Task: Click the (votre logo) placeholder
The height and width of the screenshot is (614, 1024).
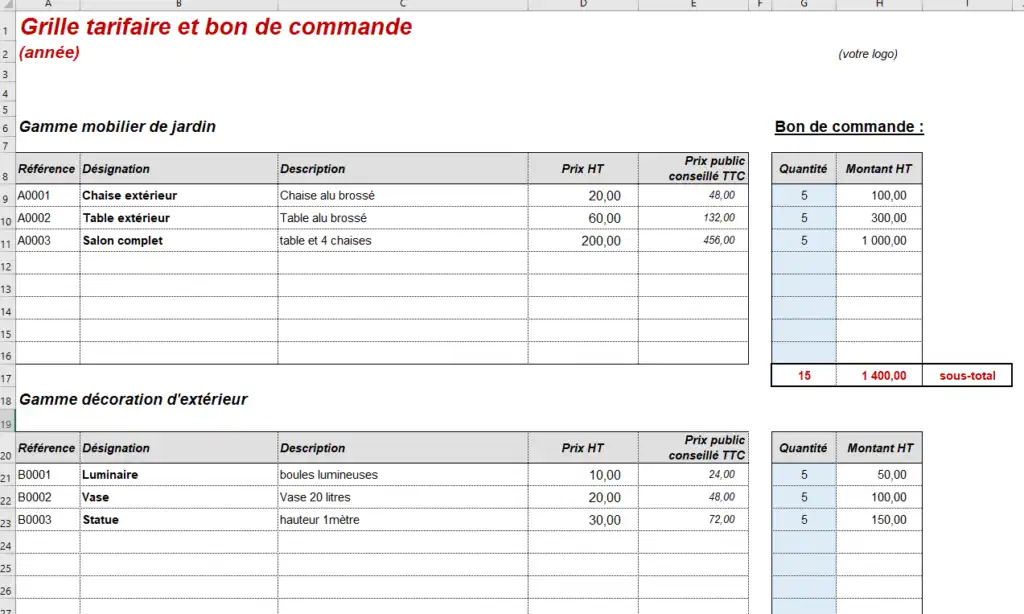Action: coord(868,54)
